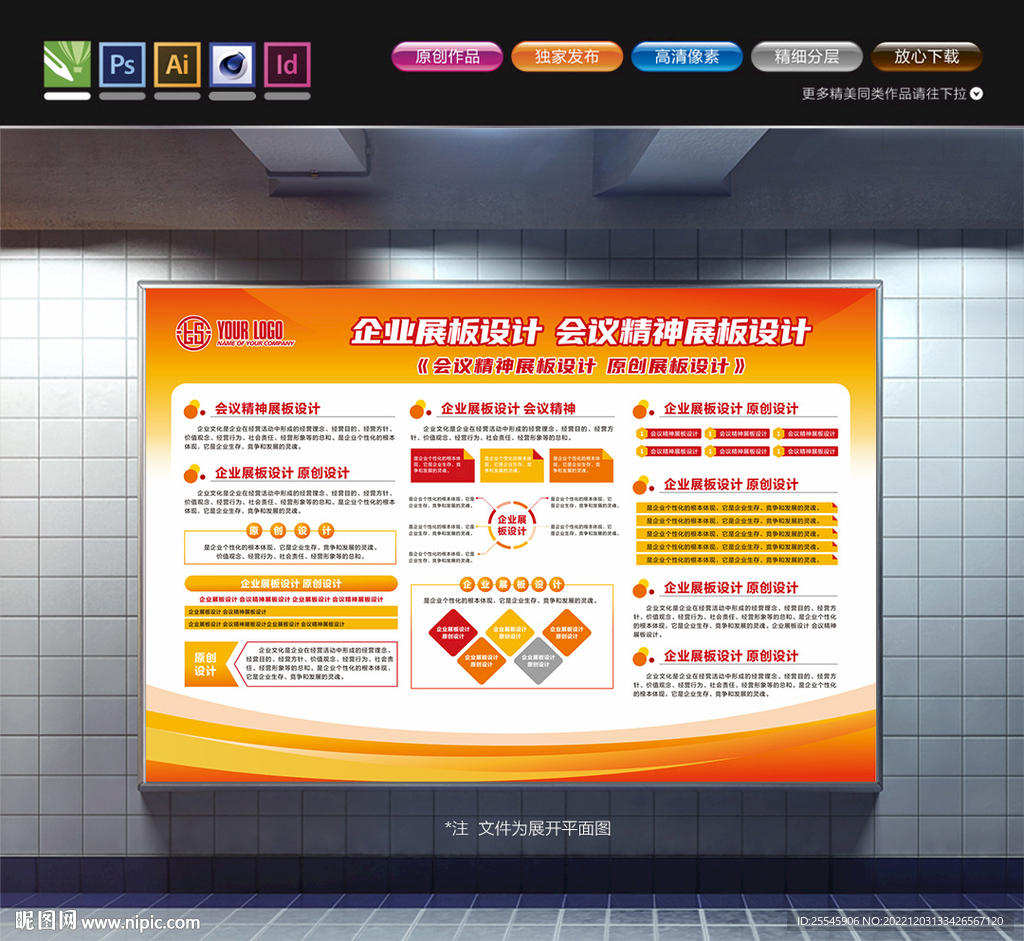Click the Cinema 4D icon
The image size is (1024, 941).
(x=232, y=64)
